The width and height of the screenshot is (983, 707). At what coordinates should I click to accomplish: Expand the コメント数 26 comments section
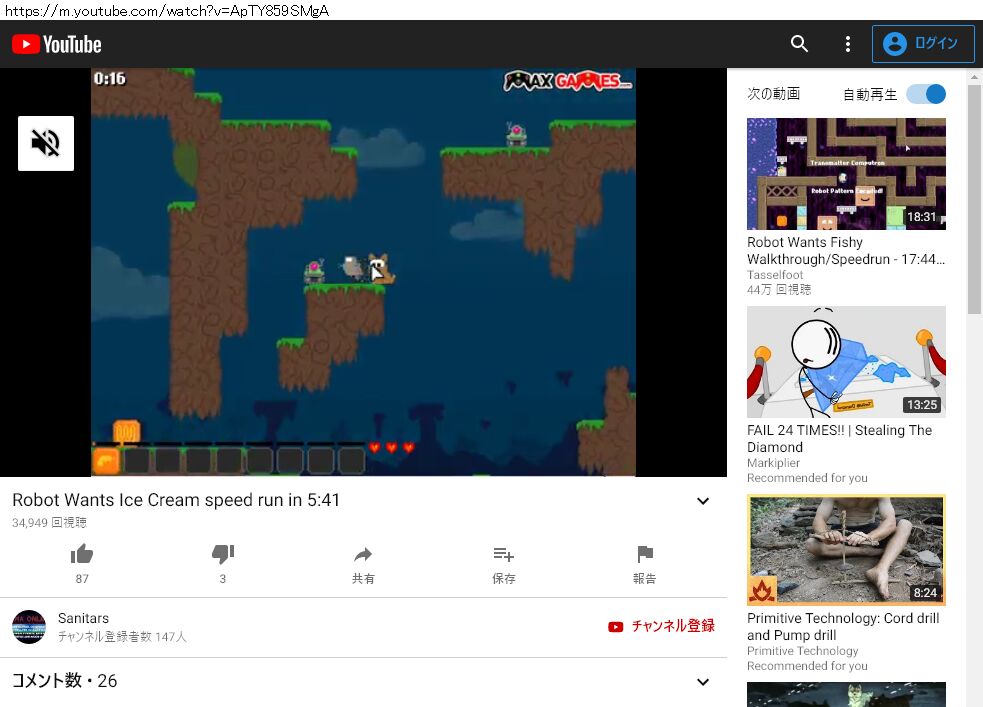(x=703, y=681)
